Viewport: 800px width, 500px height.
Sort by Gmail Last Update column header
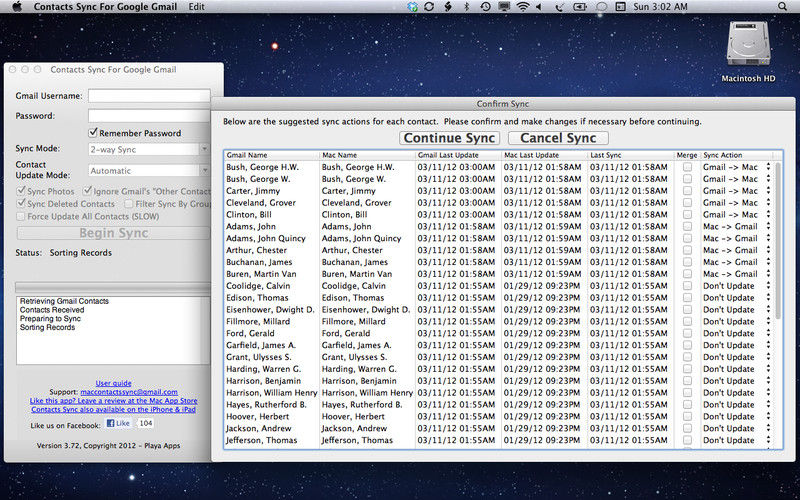[x=458, y=155]
